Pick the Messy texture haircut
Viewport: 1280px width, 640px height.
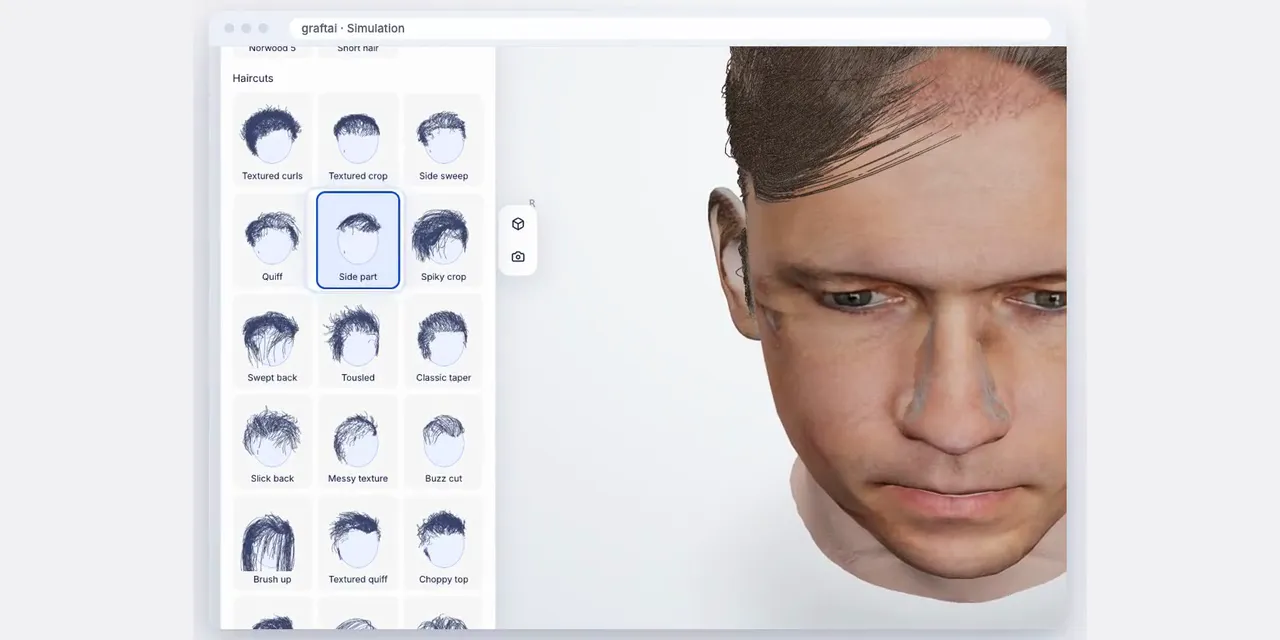[x=358, y=442]
